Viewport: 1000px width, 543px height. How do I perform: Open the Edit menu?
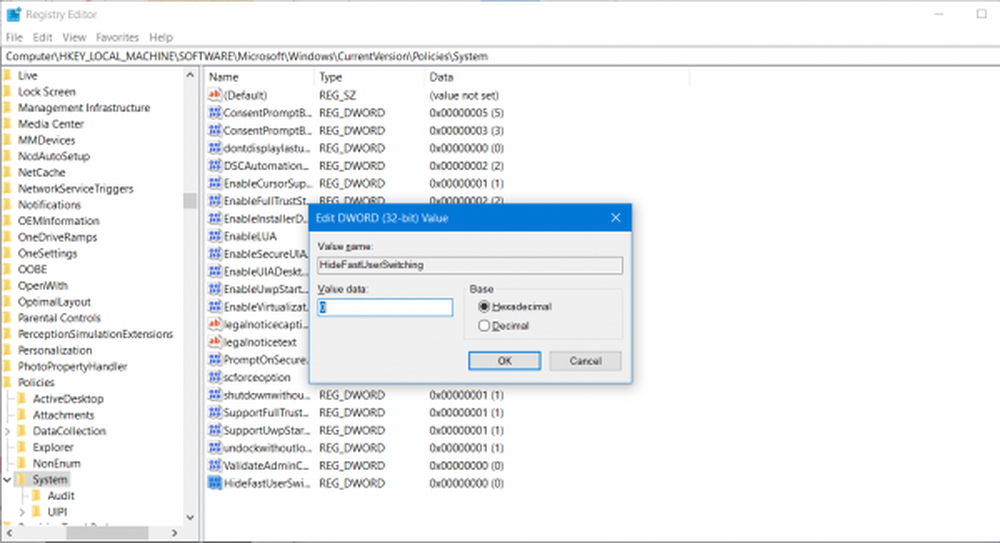(42, 37)
